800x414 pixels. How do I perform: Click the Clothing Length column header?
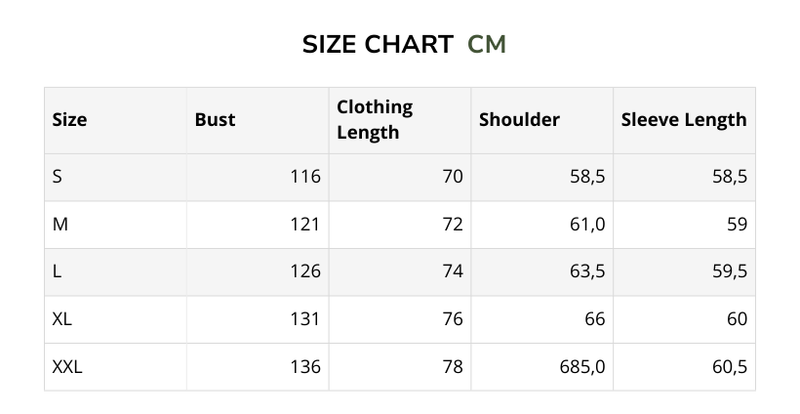tap(375, 120)
